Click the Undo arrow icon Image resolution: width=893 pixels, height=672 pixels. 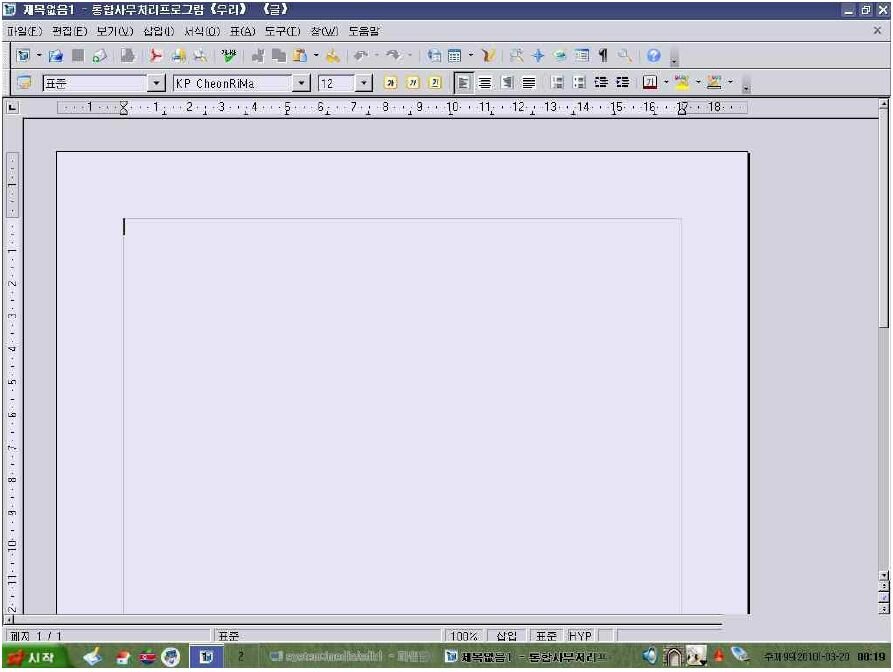(x=361, y=55)
